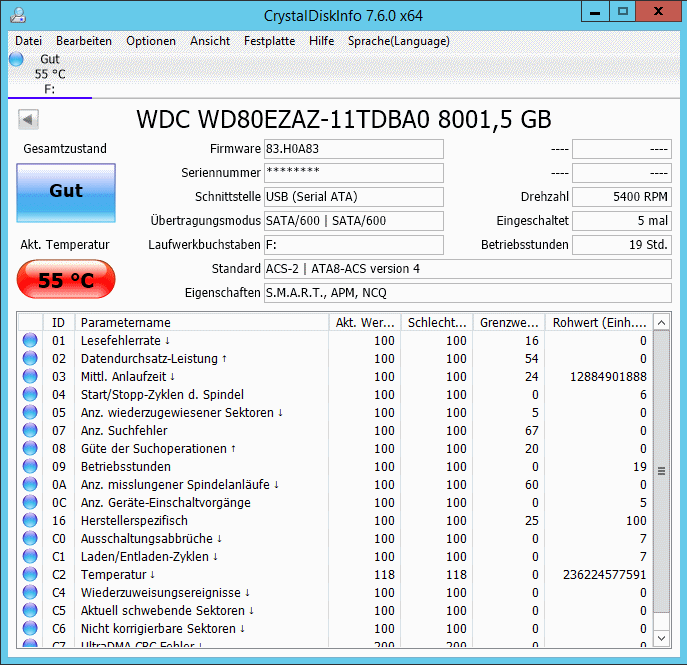Screen dimensions: 687x665
Task: Click status orb for Mittl. Anlaufzeit row
Action: pyautogui.click(x=30, y=376)
